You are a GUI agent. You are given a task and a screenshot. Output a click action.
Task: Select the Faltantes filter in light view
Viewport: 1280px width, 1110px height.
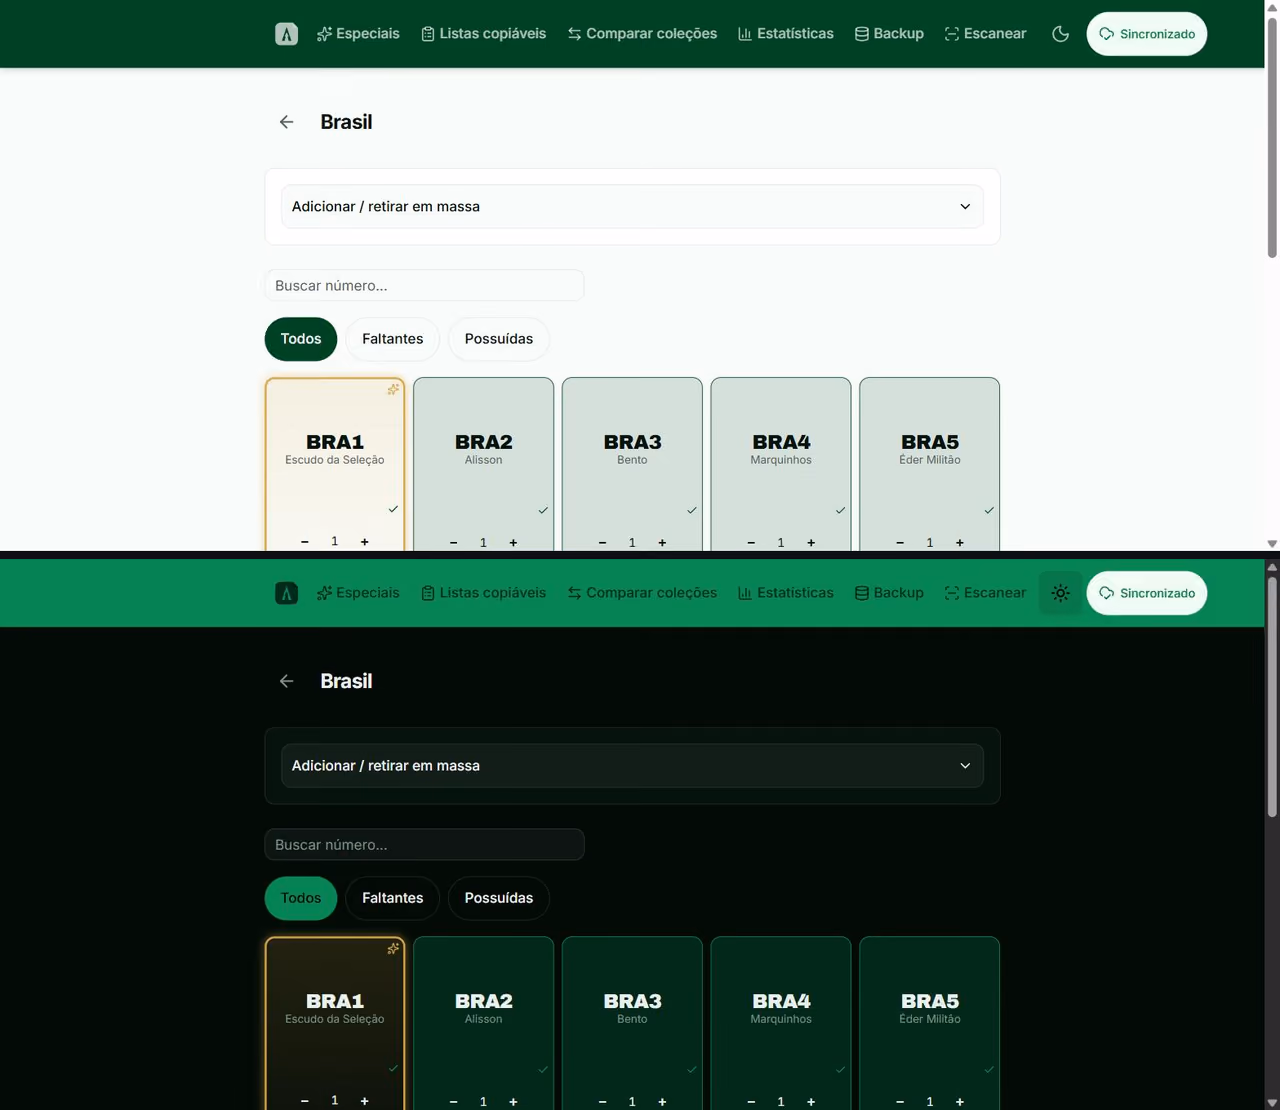(393, 339)
